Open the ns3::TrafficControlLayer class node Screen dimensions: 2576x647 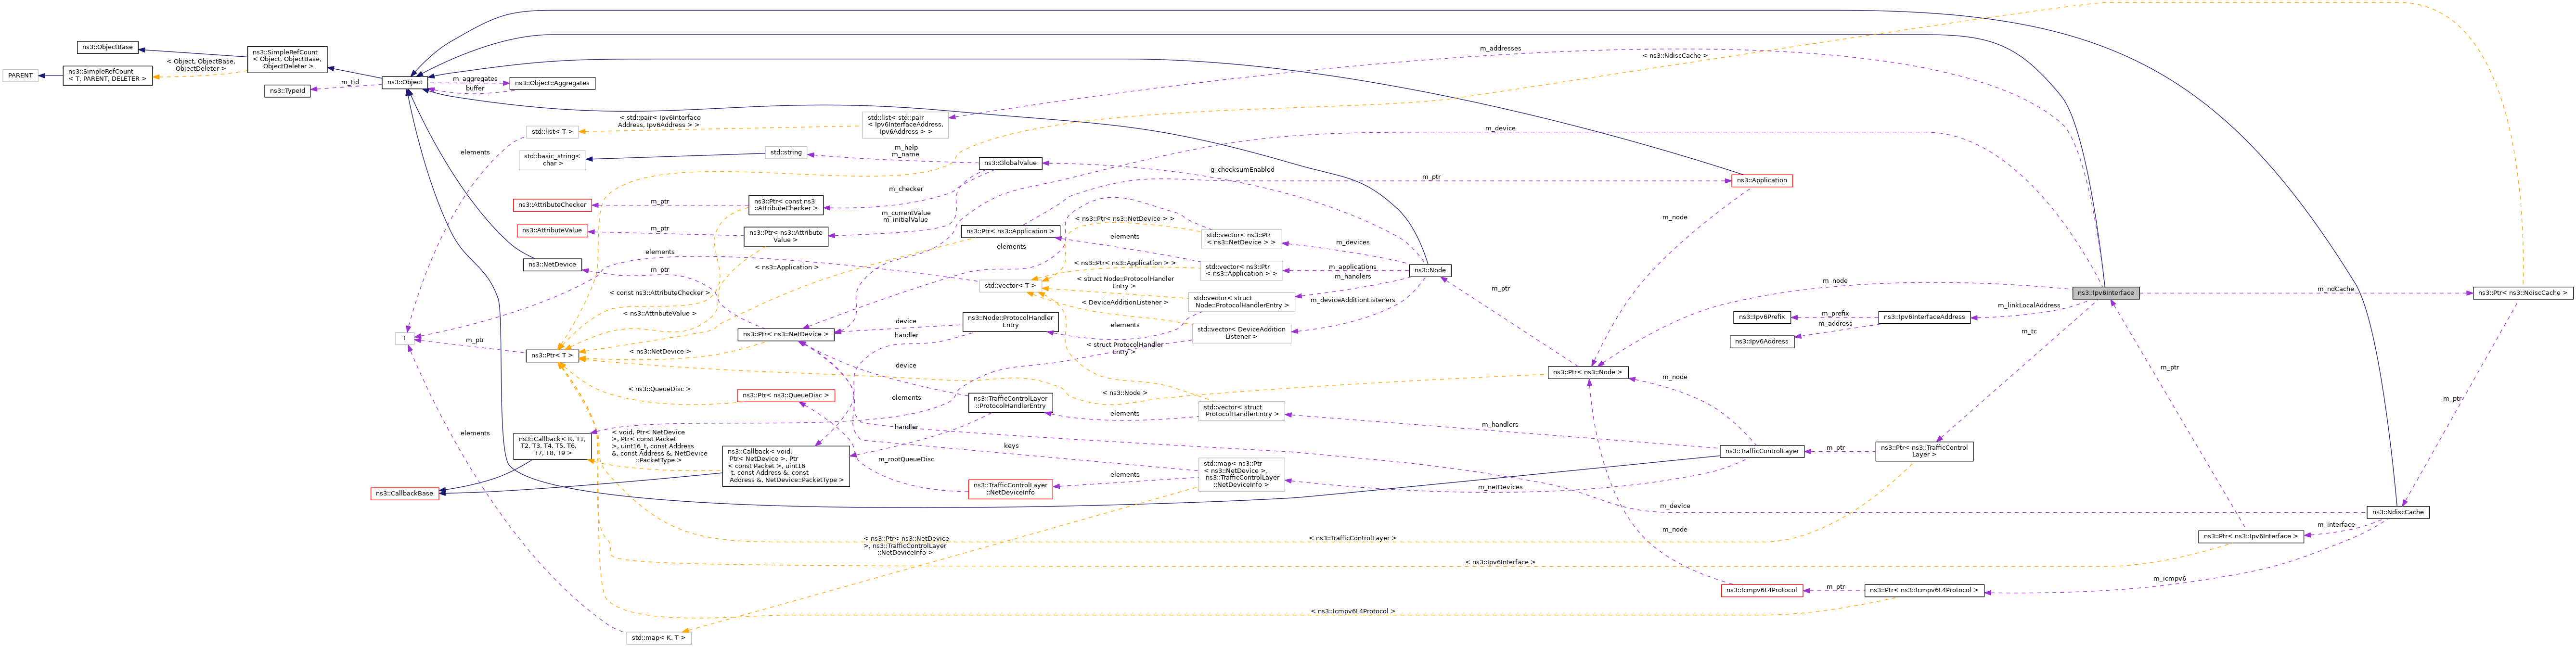(x=1761, y=451)
